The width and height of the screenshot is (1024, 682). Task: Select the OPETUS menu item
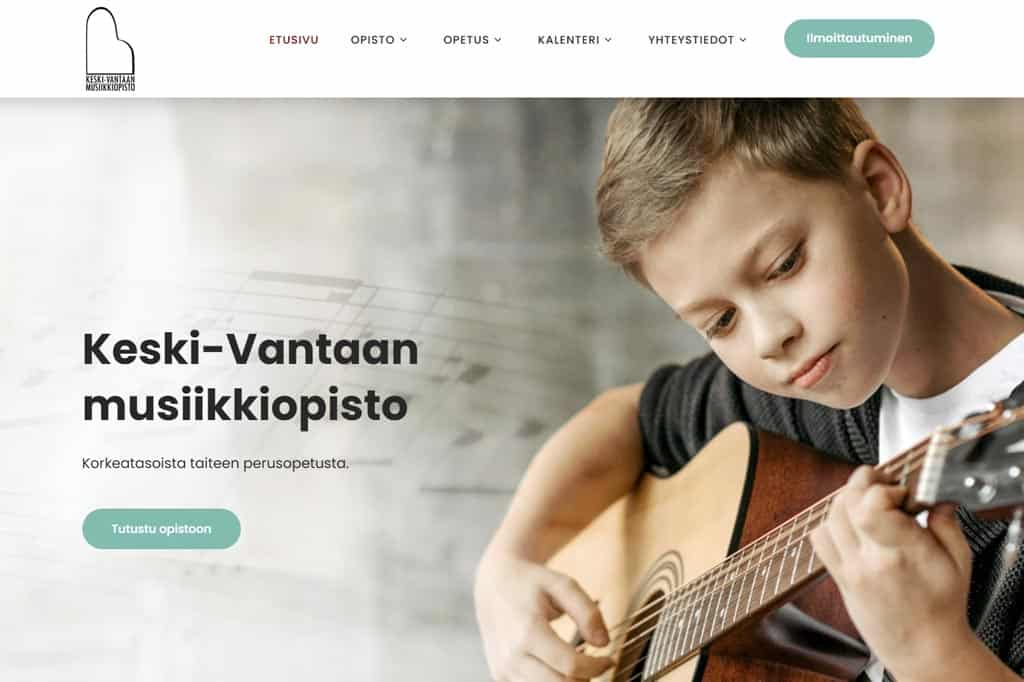point(466,40)
